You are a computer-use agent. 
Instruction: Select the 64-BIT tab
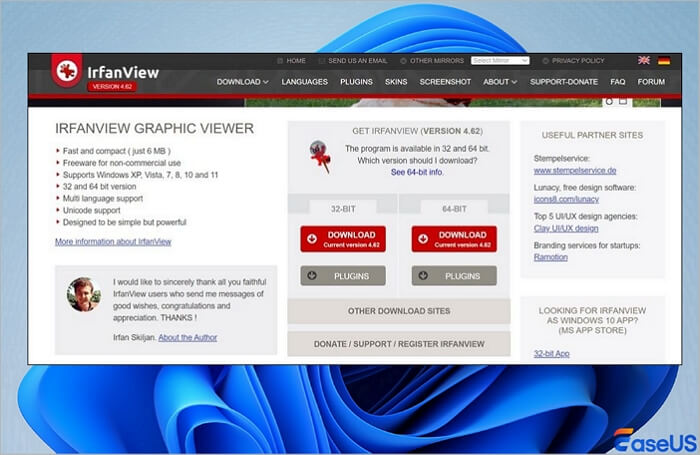click(x=454, y=209)
